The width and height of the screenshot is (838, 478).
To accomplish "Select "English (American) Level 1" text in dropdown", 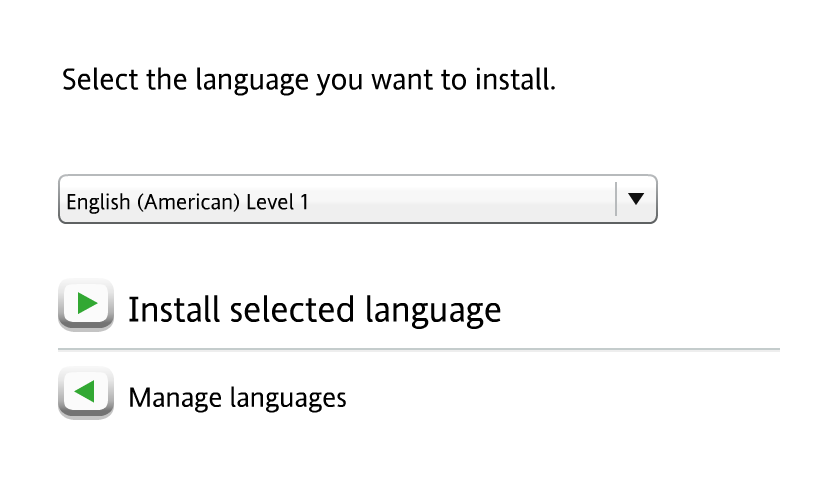I will pyautogui.click(x=187, y=202).
